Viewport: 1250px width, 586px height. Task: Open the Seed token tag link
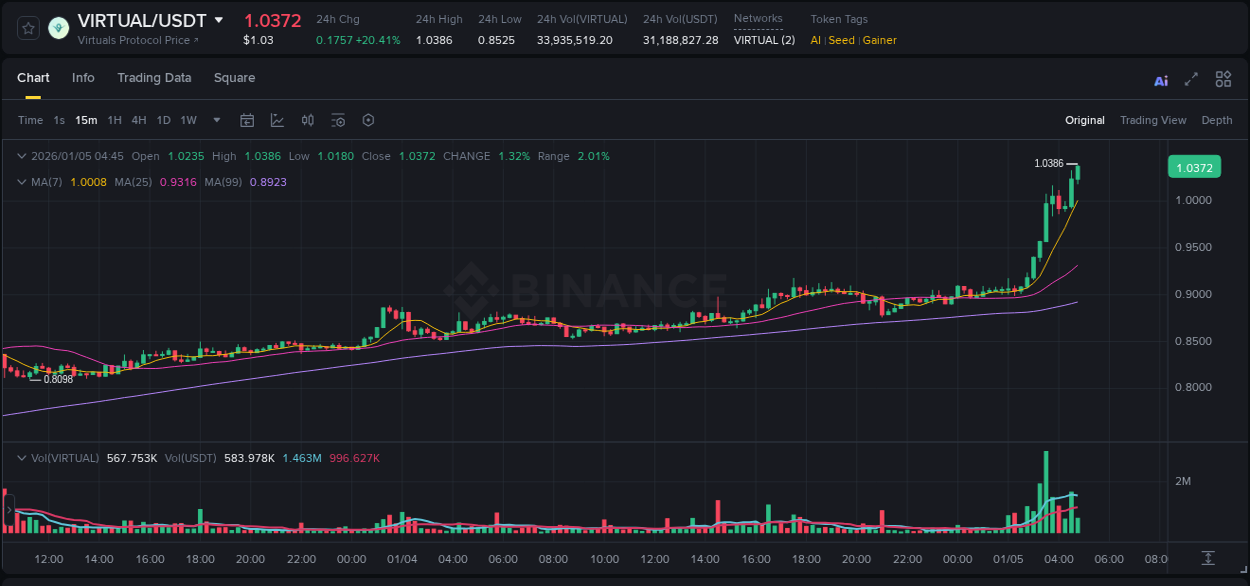pos(841,41)
